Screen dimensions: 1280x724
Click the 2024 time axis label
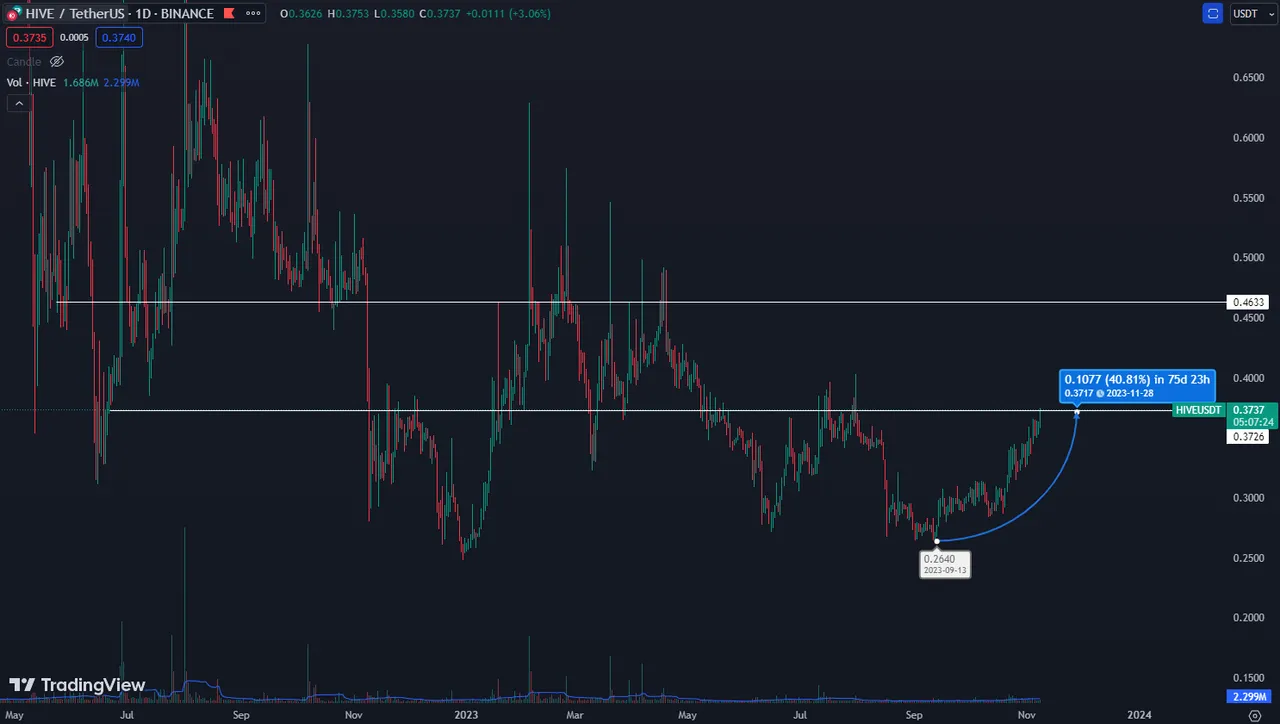click(x=1138, y=715)
